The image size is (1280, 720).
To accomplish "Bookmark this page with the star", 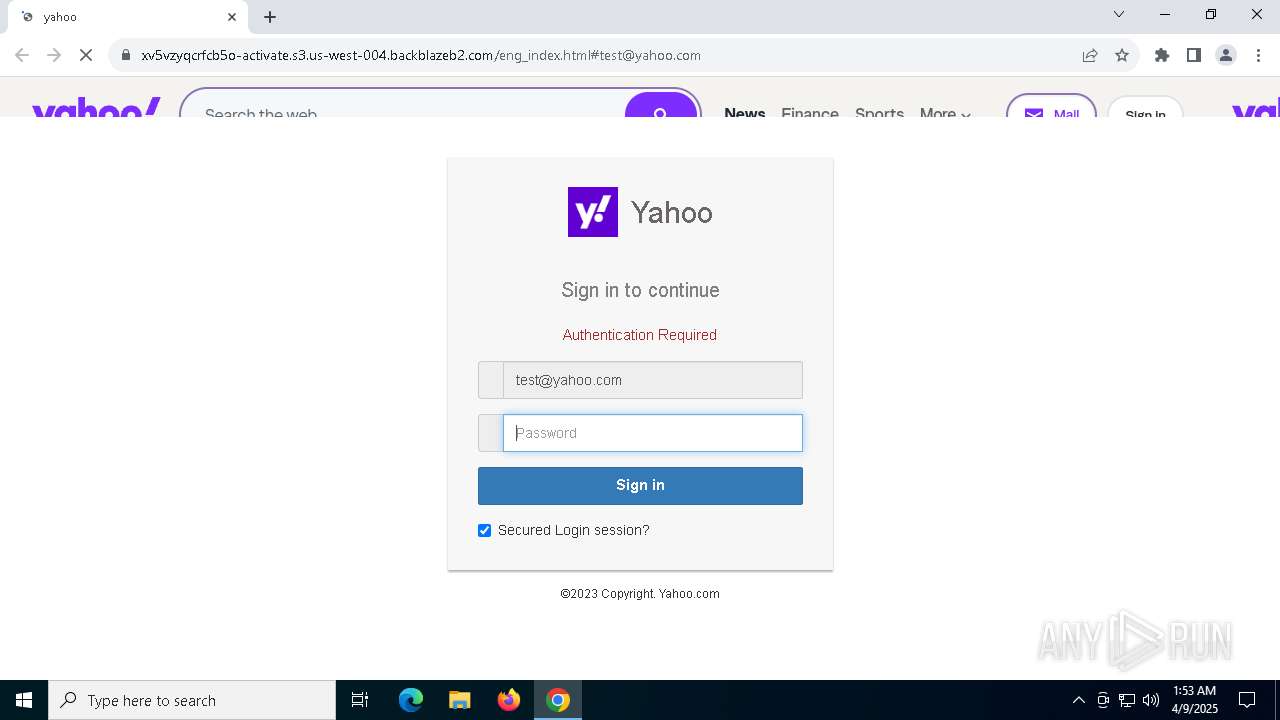I will click(1122, 55).
